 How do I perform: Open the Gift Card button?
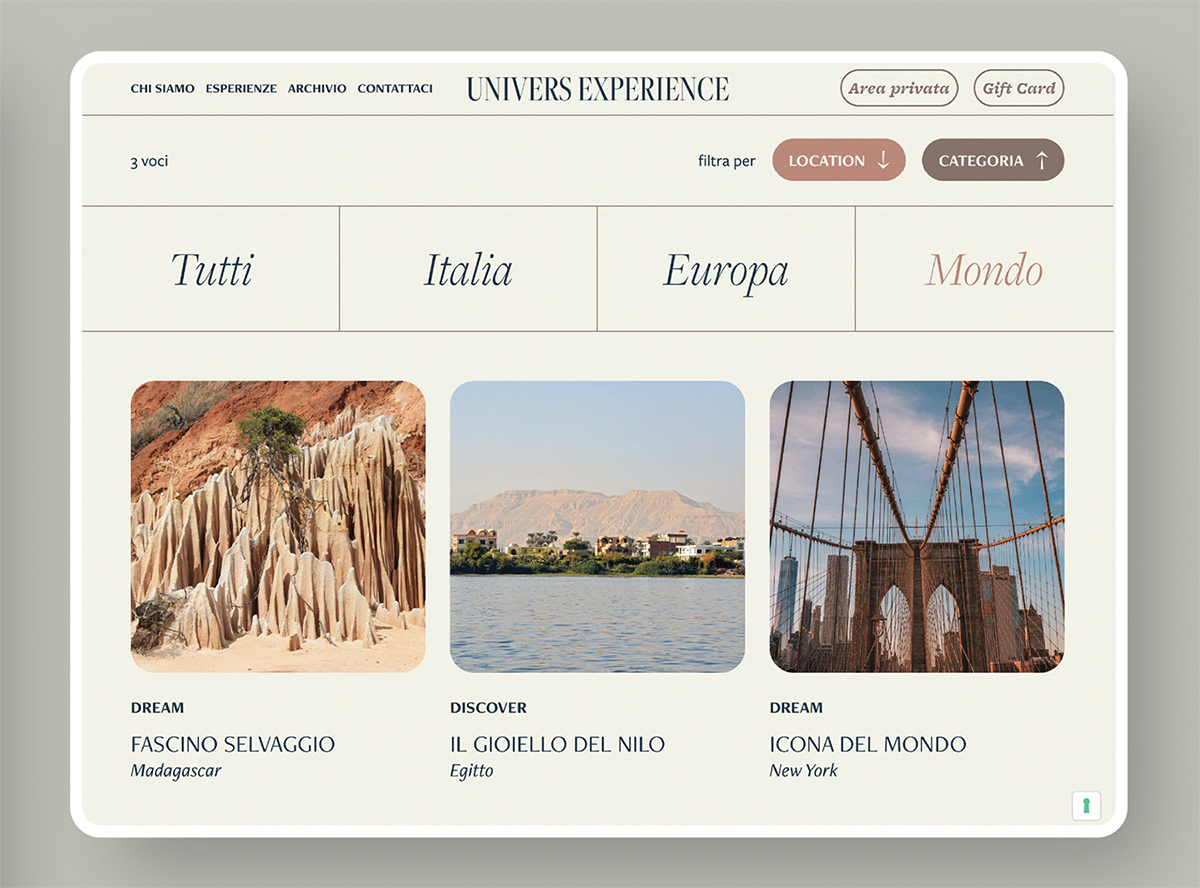point(1018,88)
